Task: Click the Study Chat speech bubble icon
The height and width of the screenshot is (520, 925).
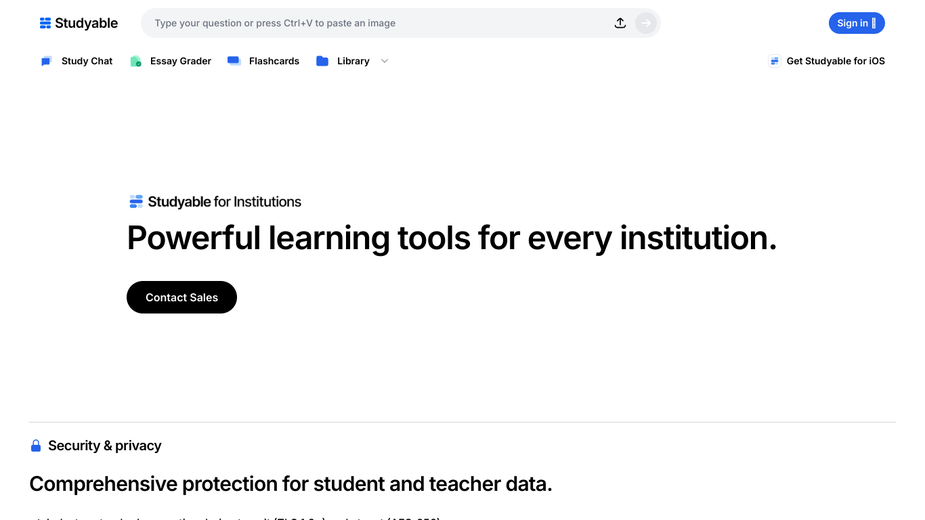Action: 46,61
